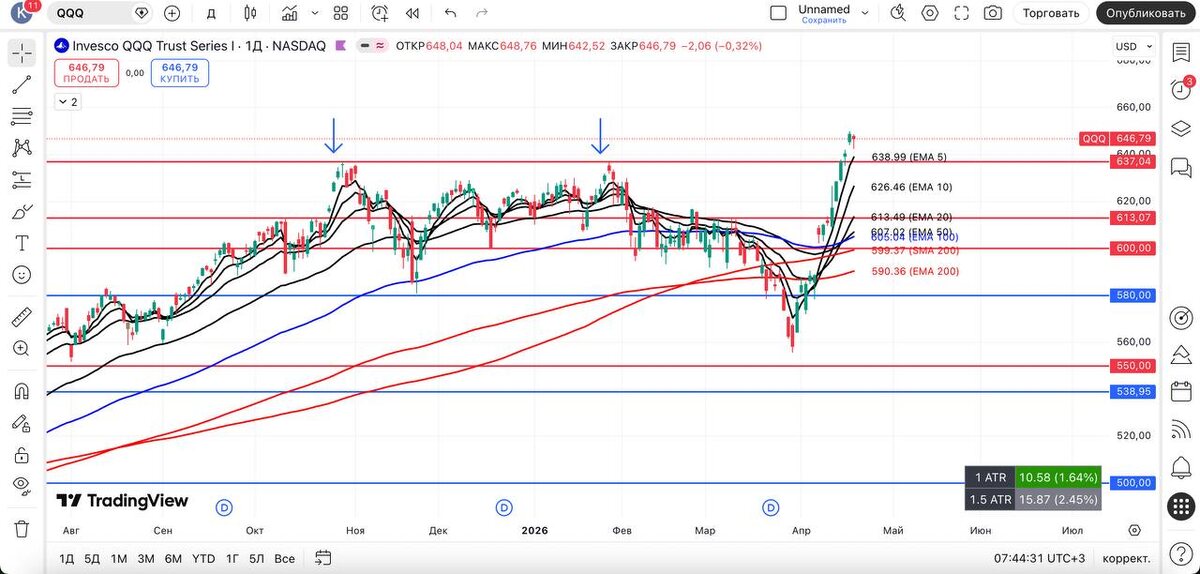This screenshot has width=1200, height=574.
Task: Delete drawings with trash icon
Action: [22, 528]
